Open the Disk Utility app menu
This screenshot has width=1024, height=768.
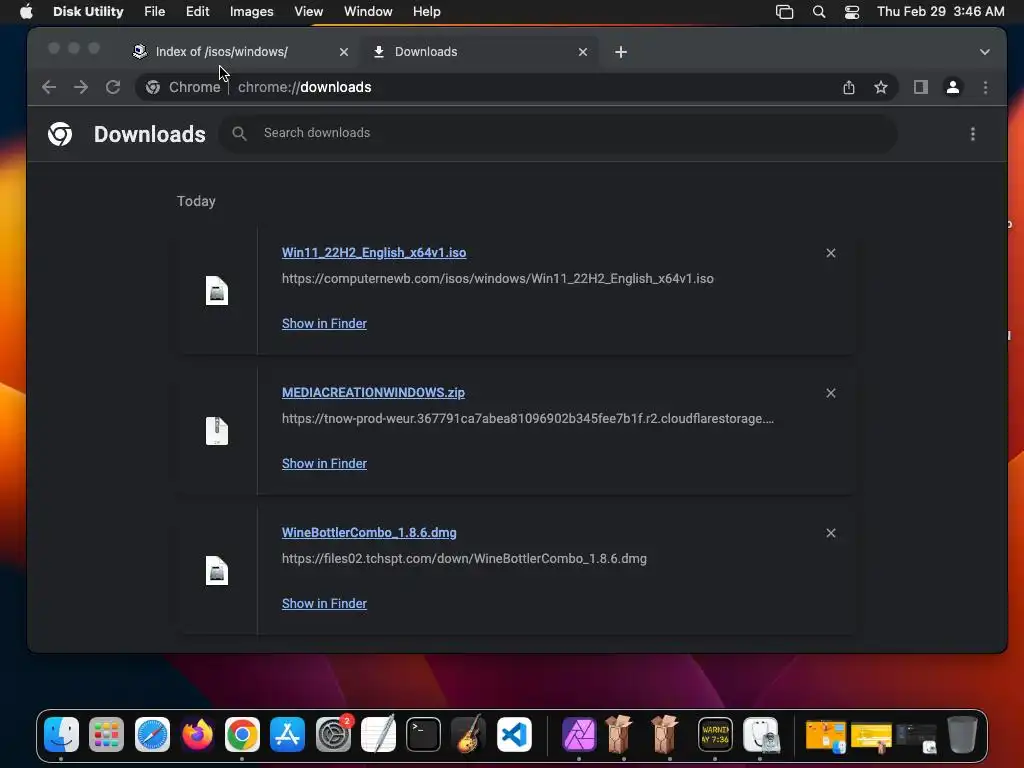[88, 12]
